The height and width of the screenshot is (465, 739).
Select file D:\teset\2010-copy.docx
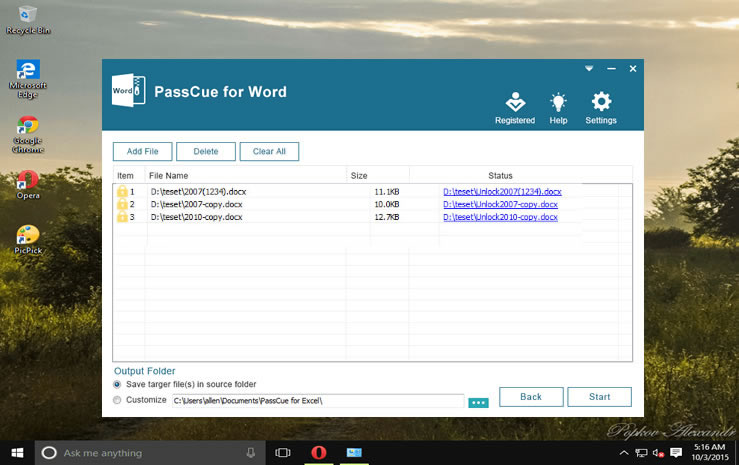[197, 217]
